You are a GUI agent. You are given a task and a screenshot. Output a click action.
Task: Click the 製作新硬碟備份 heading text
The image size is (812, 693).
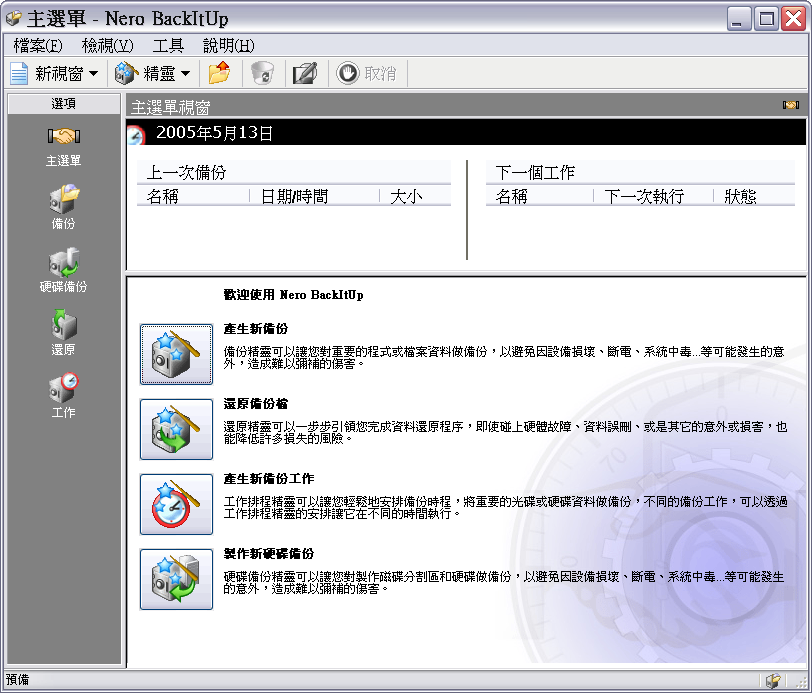[x=269, y=554]
